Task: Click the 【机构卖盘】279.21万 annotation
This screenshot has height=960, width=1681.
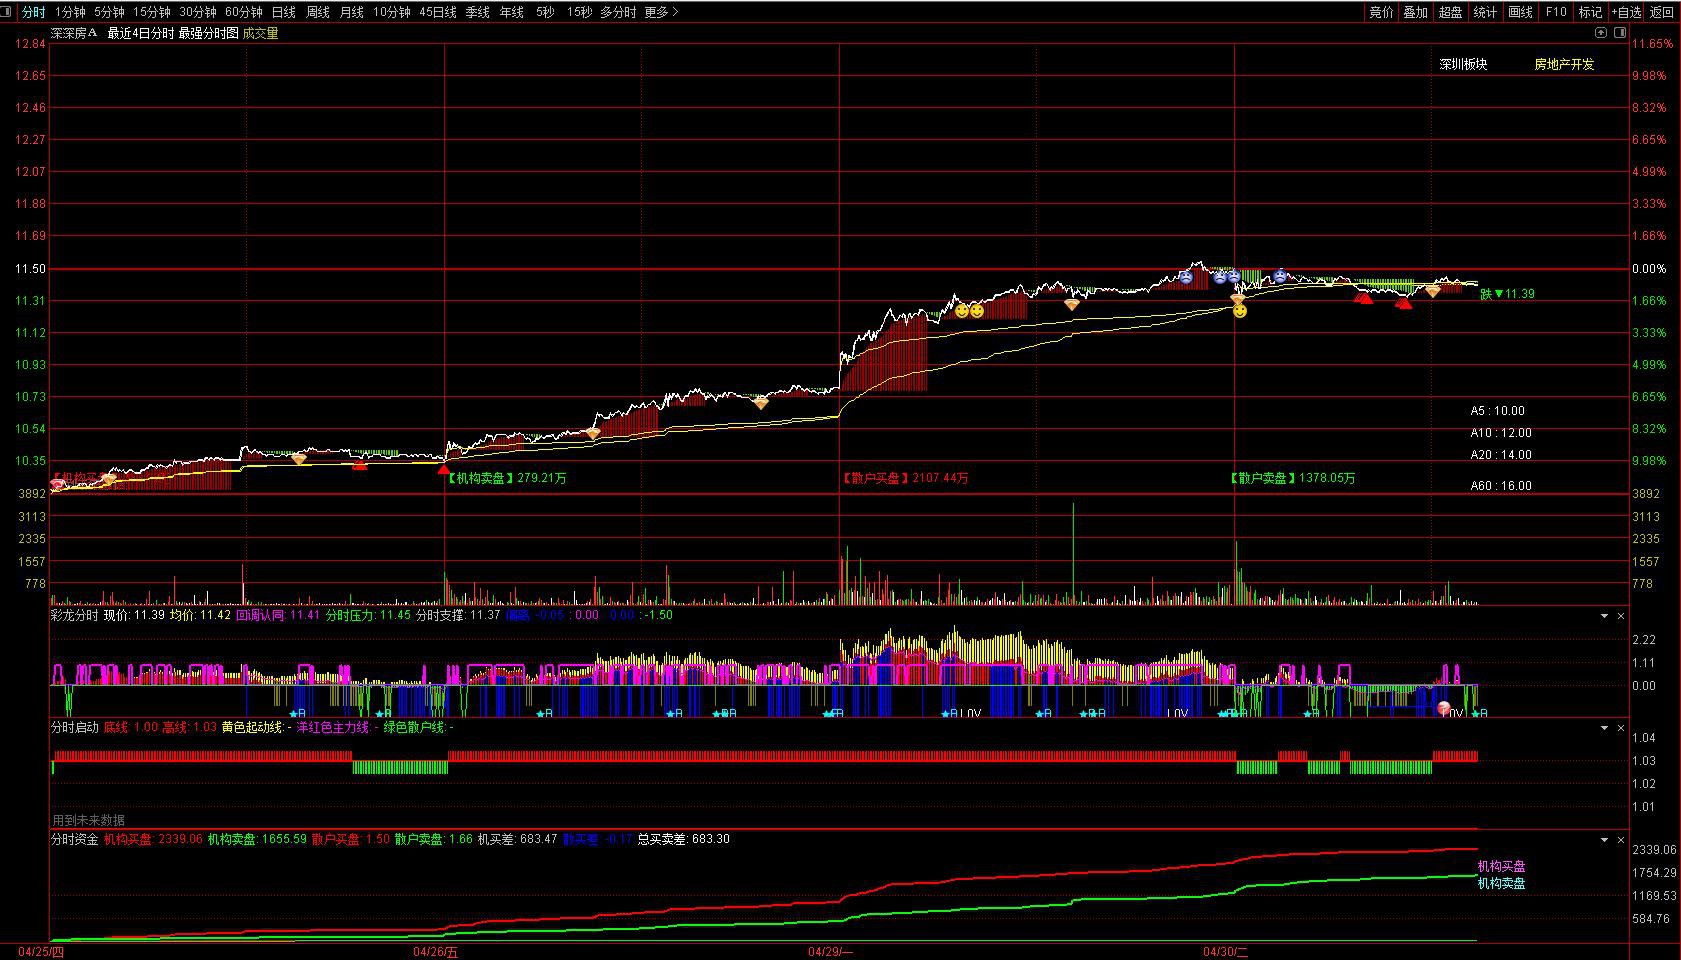Action: (x=506, y=478)
